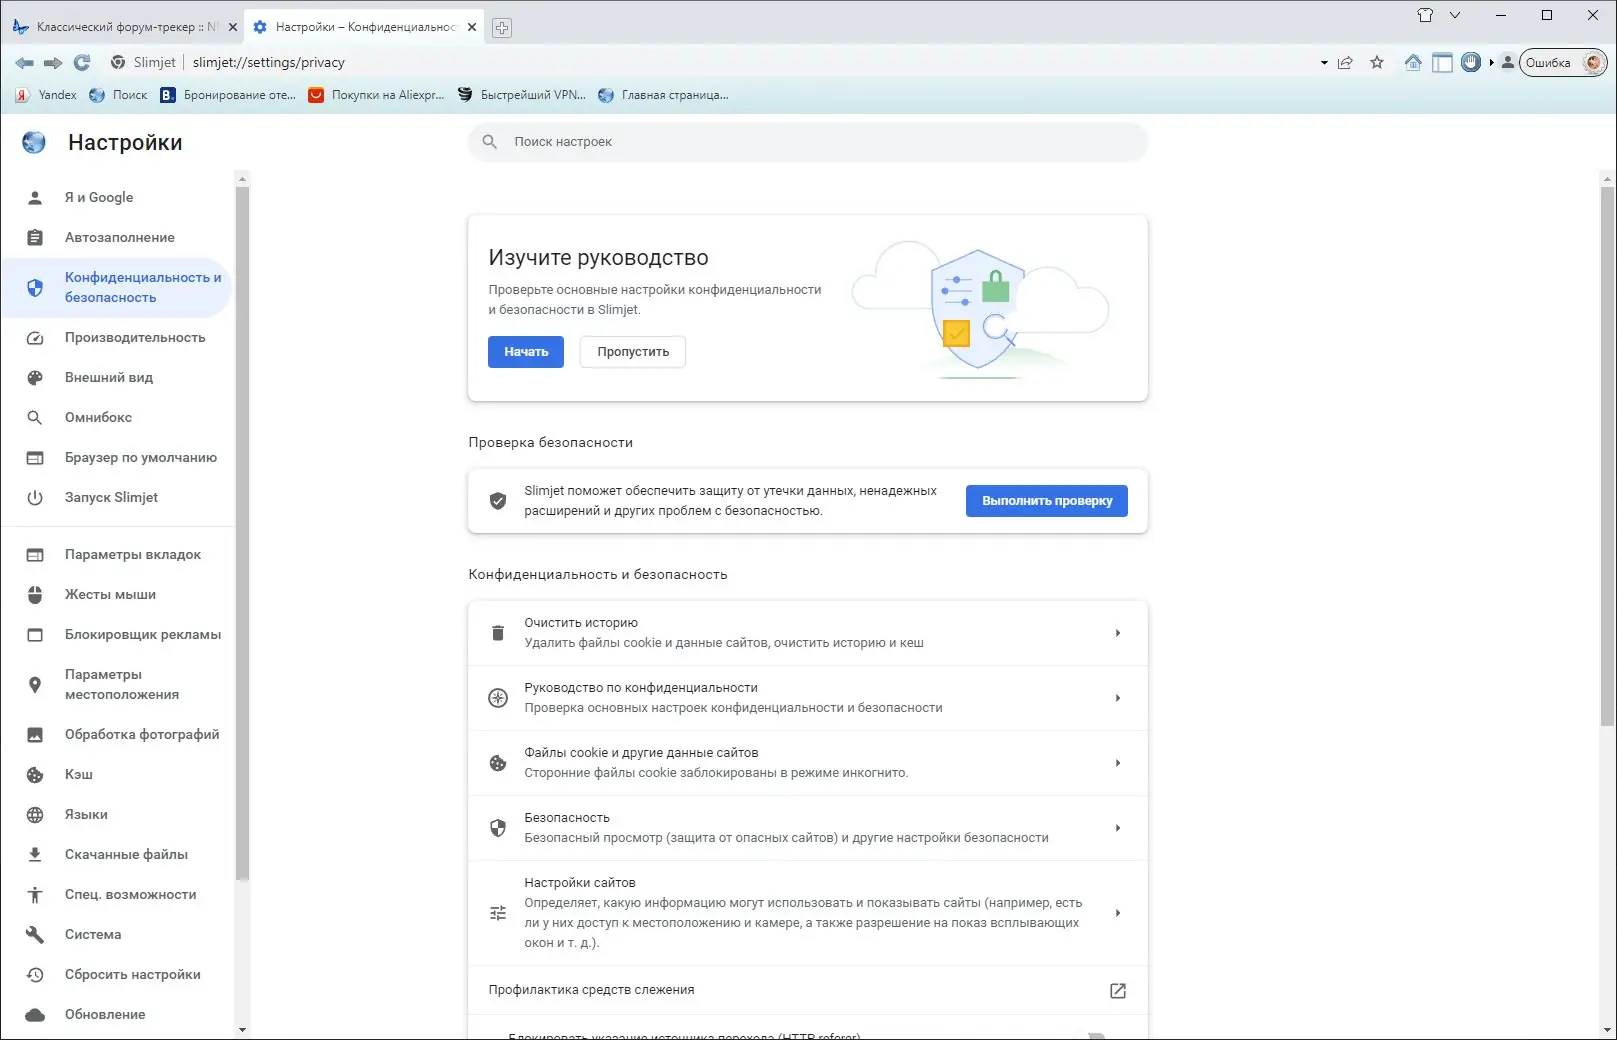Viewport: 1617px width, 1040px height.
Task: Open Блокировщик рекламы settings
Action: click(117, 634)
